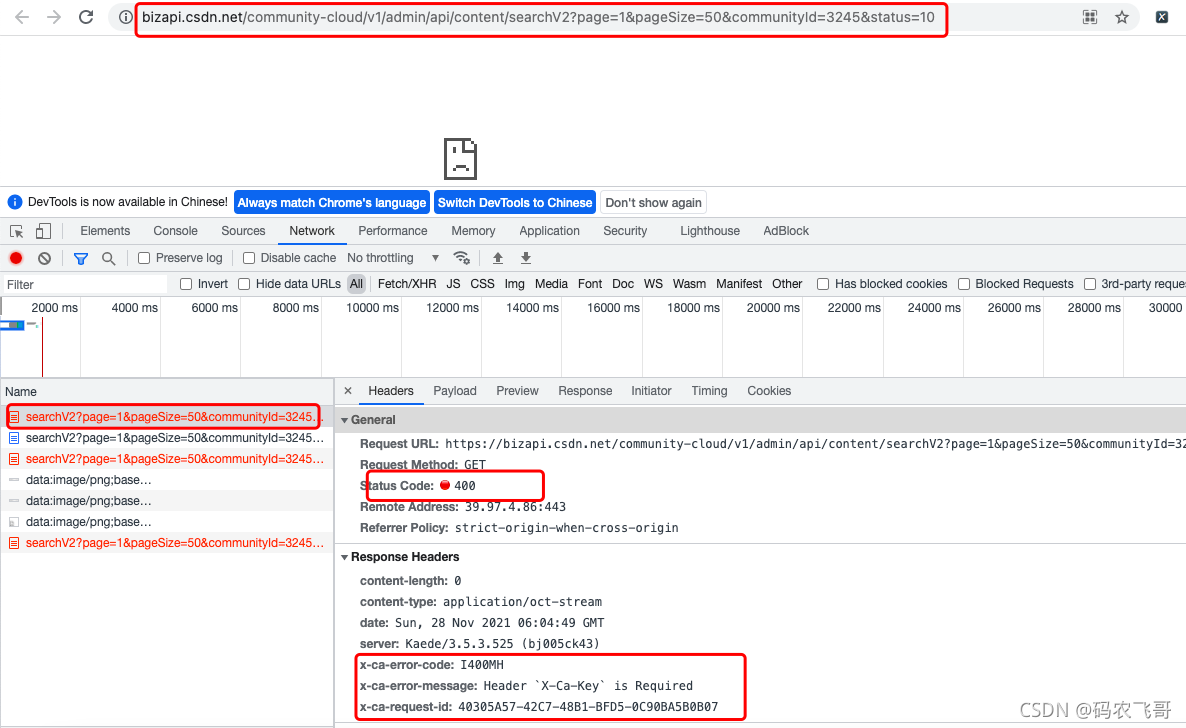Close the request details pane
This screenshot has width=1186, height=728.
[348, 390]
